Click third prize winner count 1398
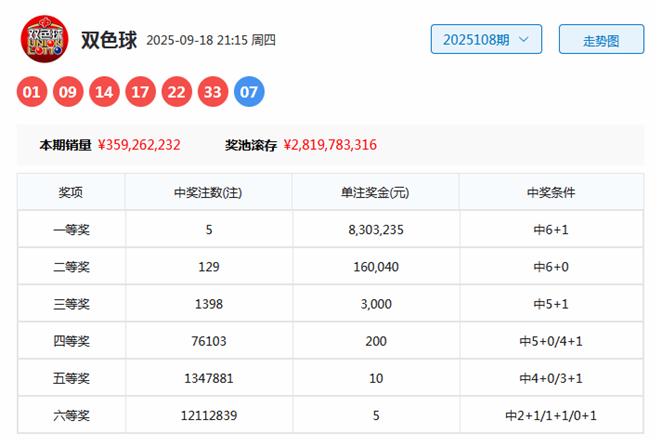The width and height of the screenshot is (657, 442). (209, 304)
